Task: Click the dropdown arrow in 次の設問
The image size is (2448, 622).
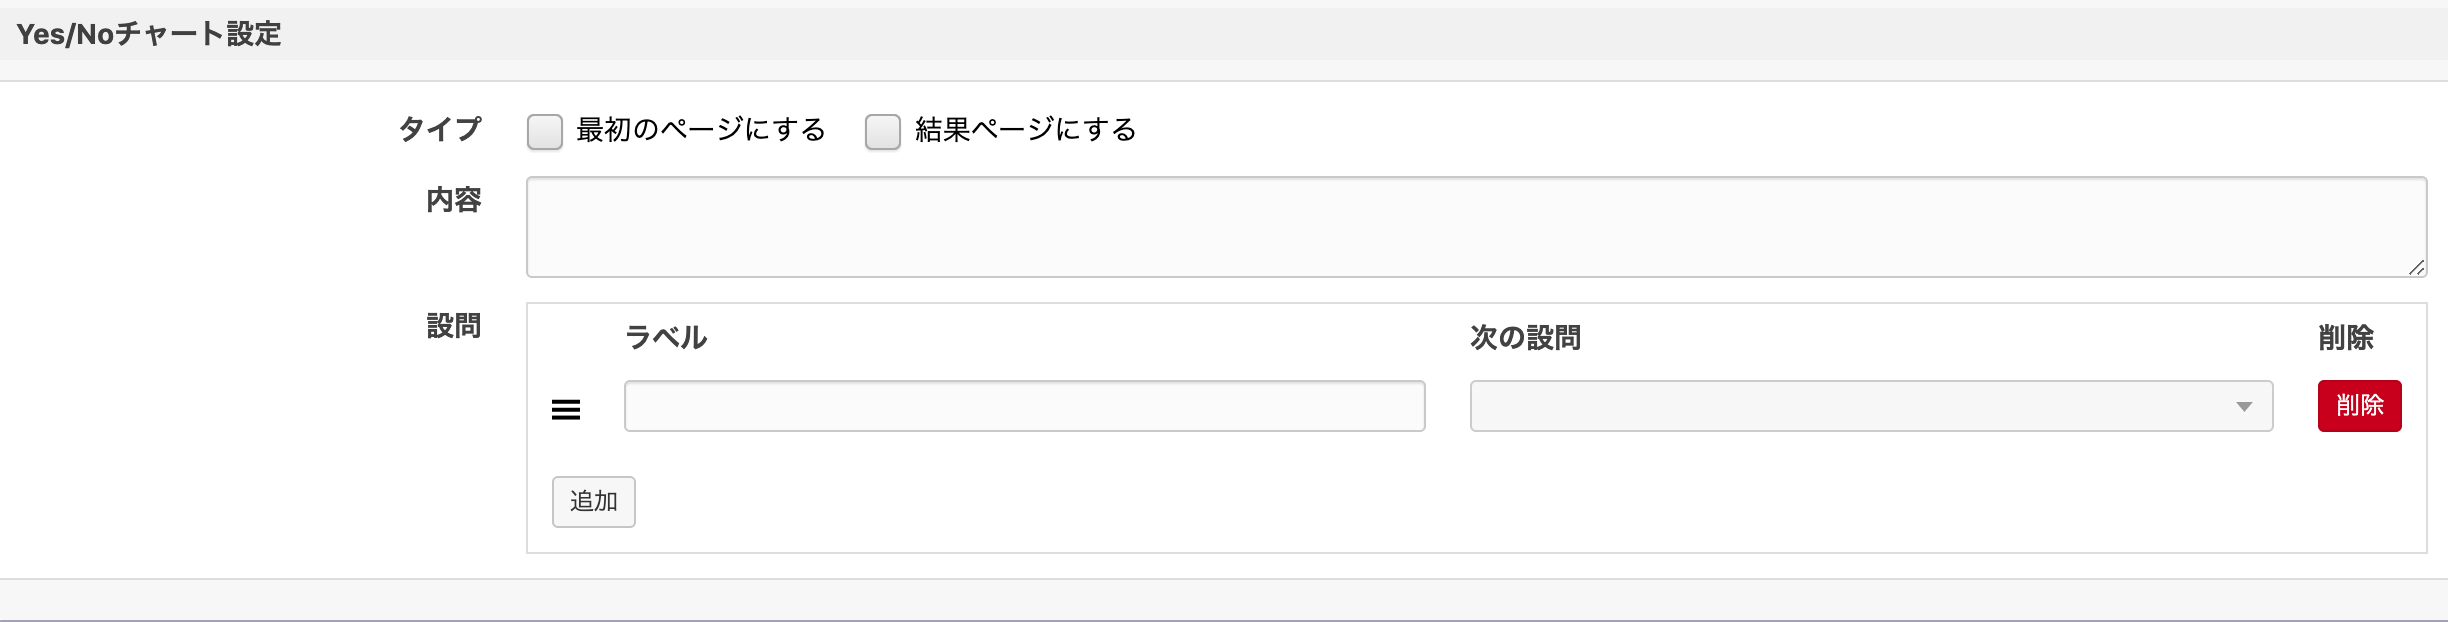Action: click(2244, 406)
